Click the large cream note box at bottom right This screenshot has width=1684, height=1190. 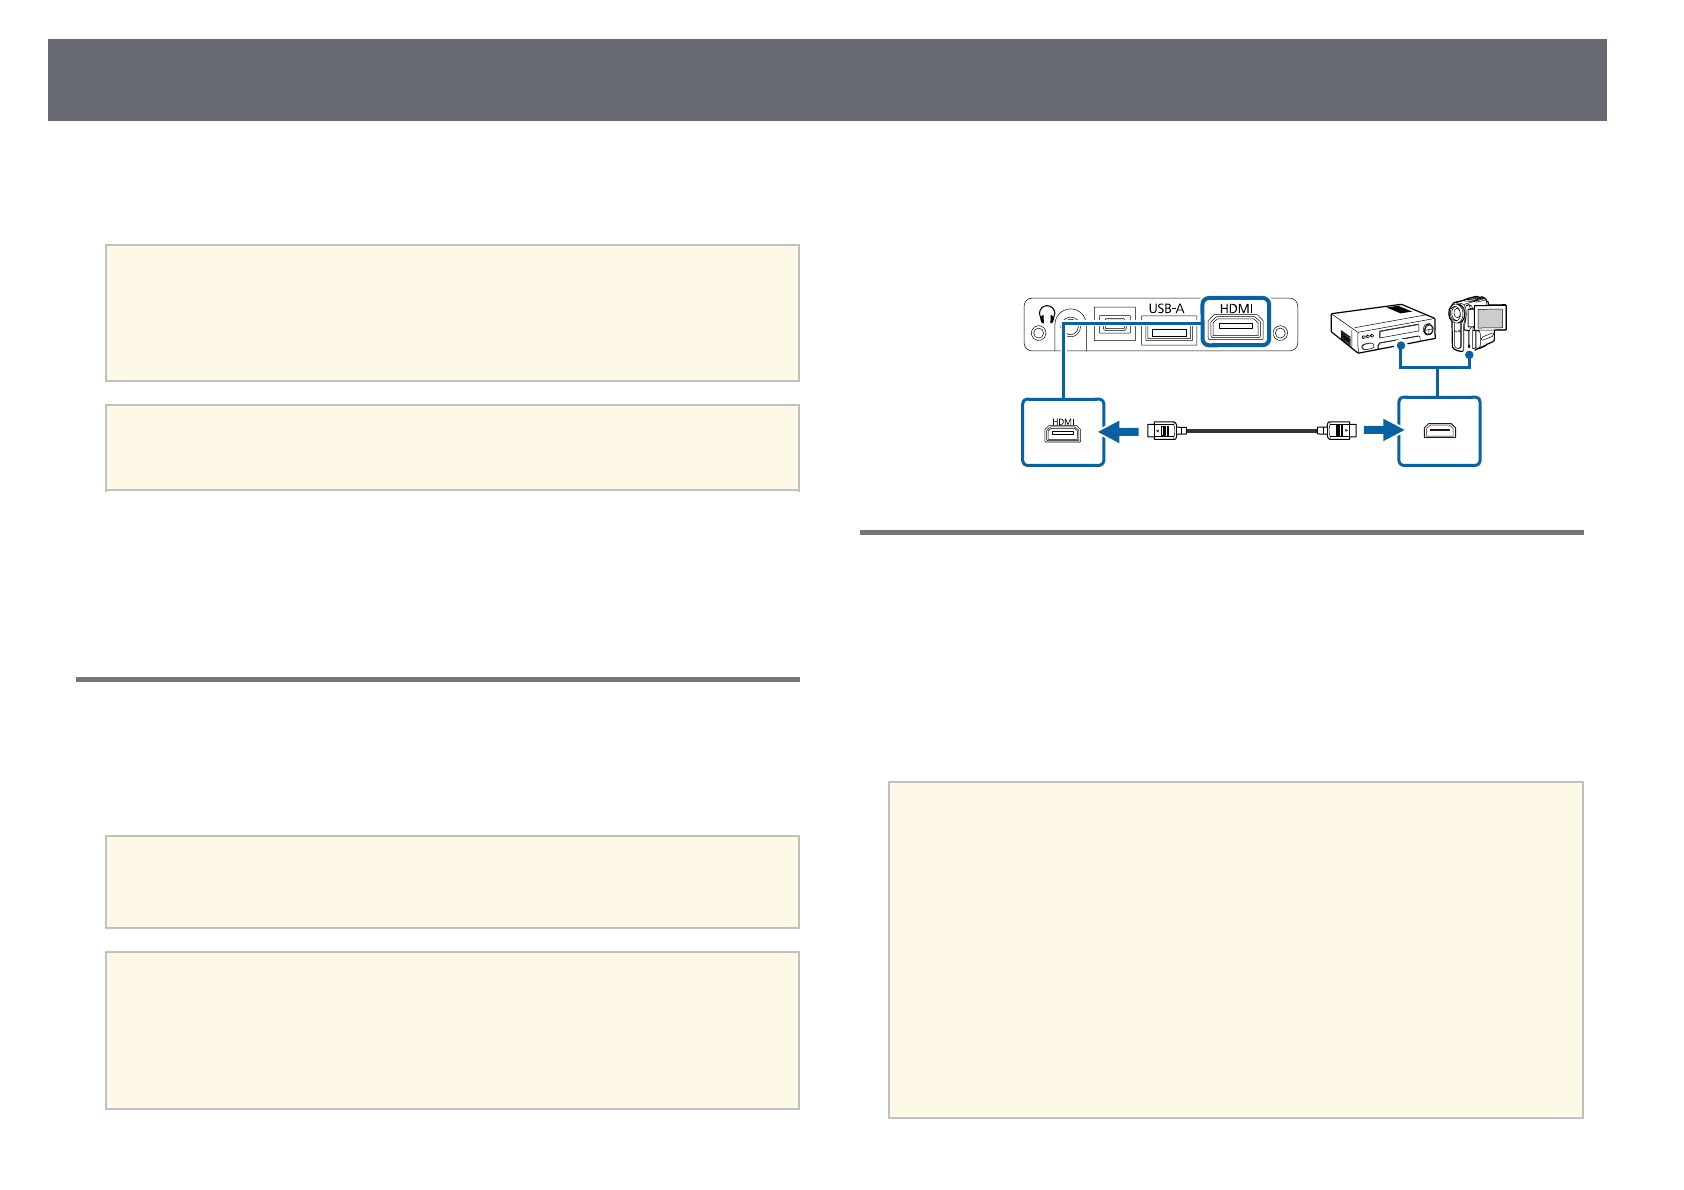point(1235,949)
